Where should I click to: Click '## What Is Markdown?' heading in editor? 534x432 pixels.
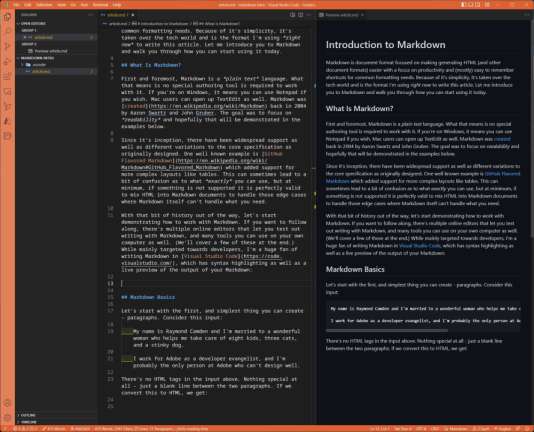click(x=151, y=65)
